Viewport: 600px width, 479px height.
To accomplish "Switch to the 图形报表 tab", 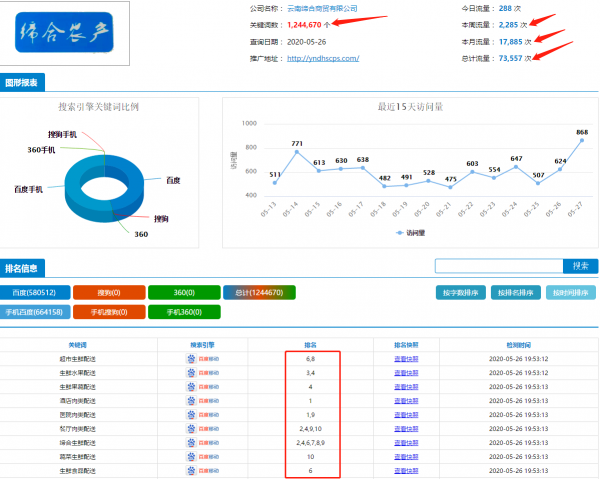I will click(x=22, y=85).
